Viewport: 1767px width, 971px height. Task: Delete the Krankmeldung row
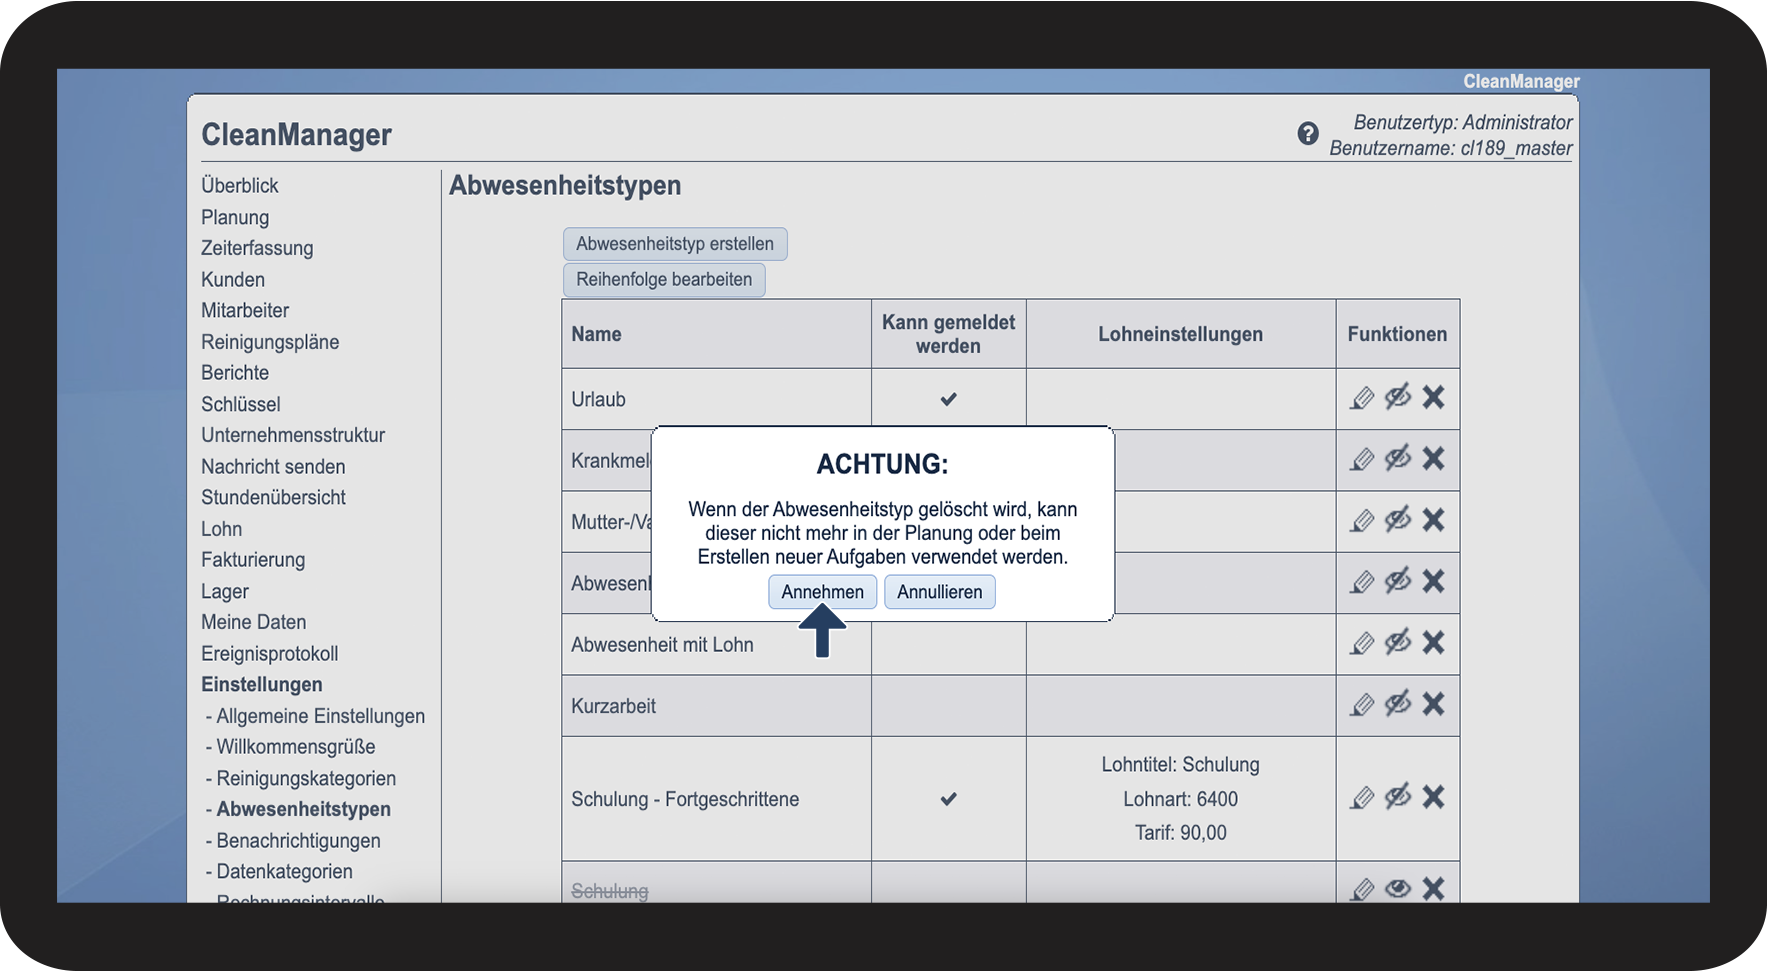pyautogui.click(x=1433, y=458)
